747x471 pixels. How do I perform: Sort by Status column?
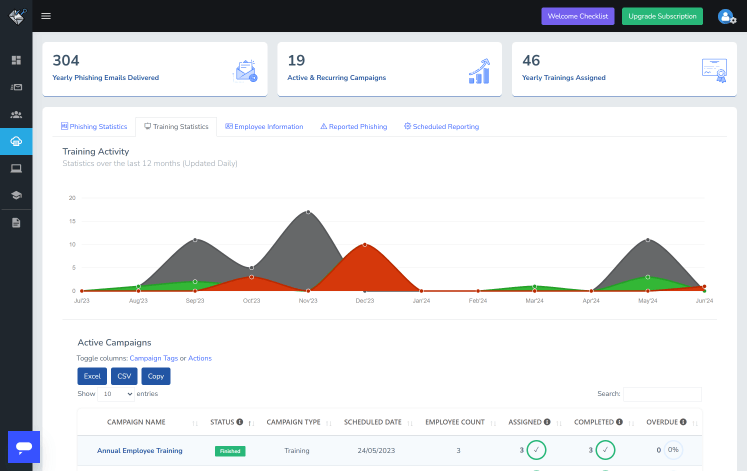click(231, 422)
